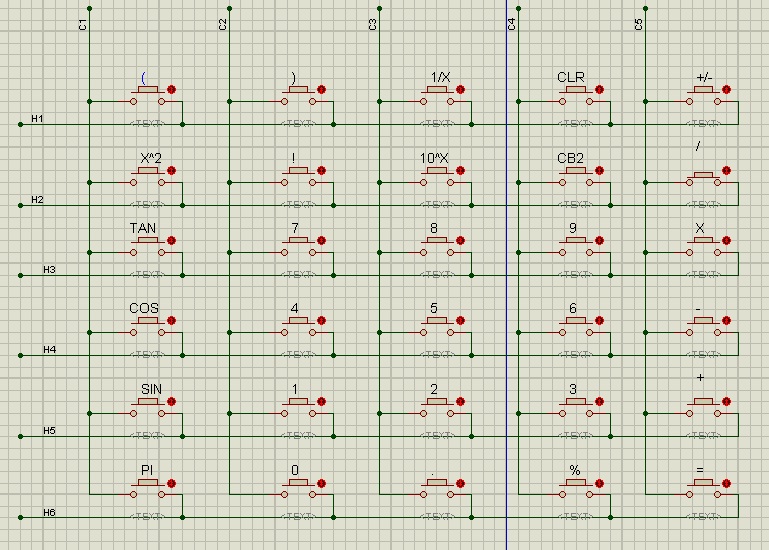Screen dimensions: 769x550
Task: Click the TAN pushbutton switch symbol
Action: tap(147, 247)
